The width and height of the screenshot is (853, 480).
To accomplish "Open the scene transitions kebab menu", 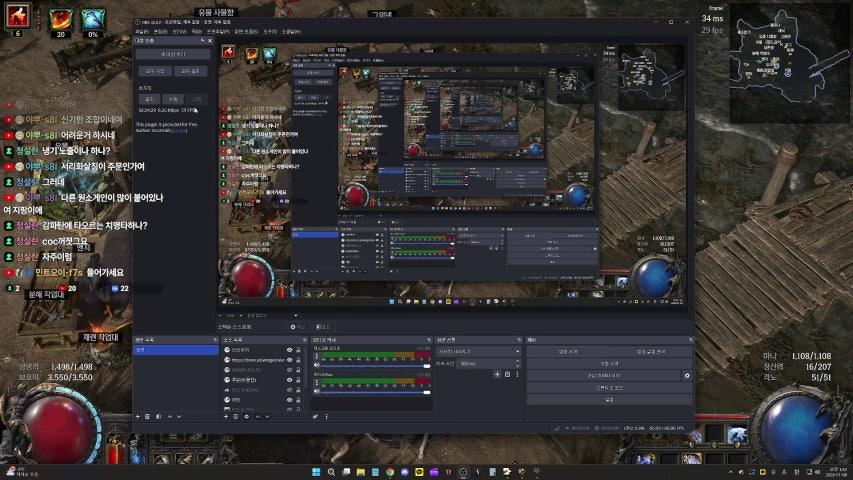I will click(517, 374).
